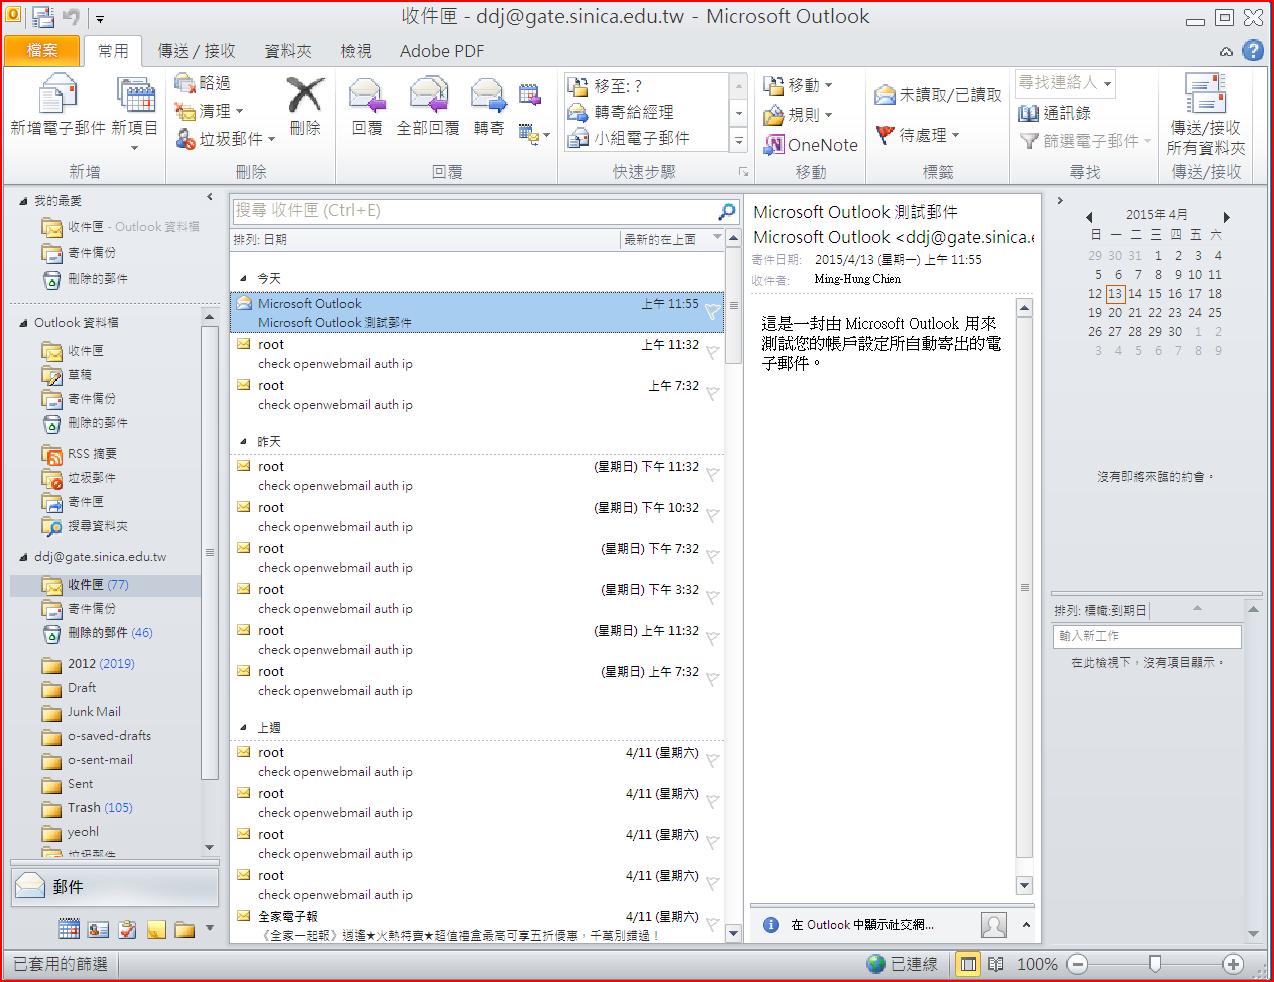Forward the message with 轉寄
1274x982 pixels.
(x=488, y=108)
